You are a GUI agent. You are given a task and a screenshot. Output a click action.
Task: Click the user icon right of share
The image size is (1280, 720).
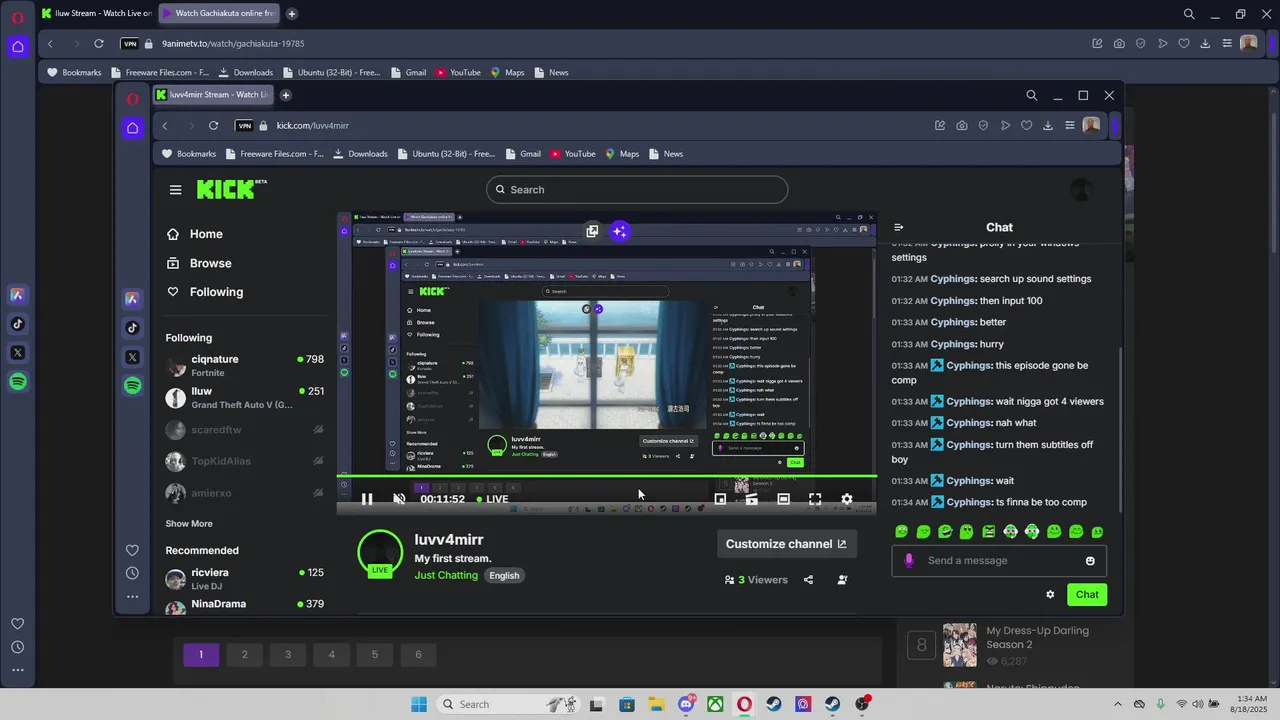click(842, 580)
